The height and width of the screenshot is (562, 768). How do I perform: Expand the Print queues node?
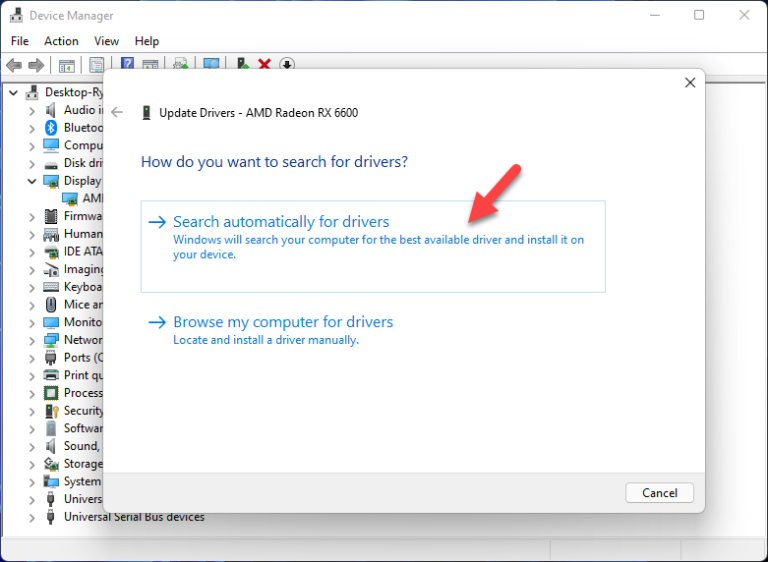[32, 376]
